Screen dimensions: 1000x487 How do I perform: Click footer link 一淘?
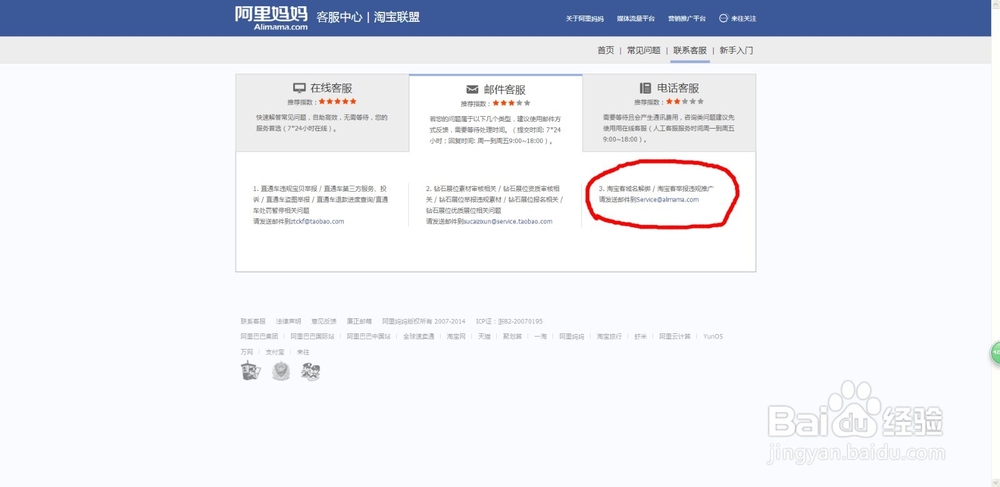click(x=540, y=337)
